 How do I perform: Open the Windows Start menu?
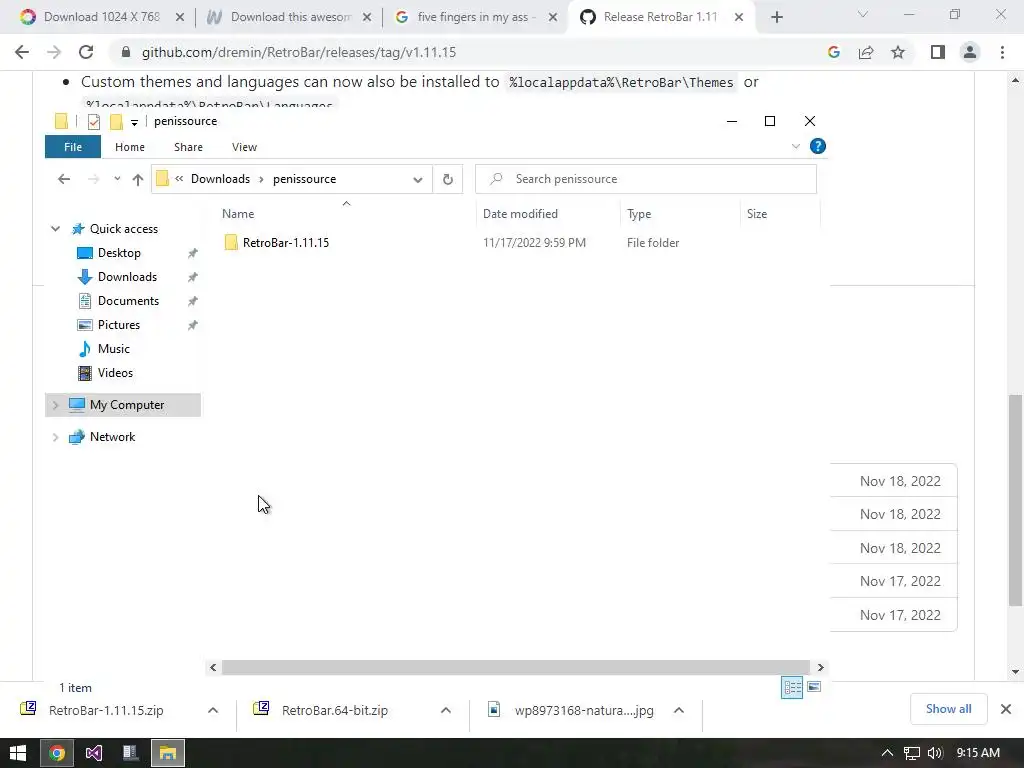point(18,753)
